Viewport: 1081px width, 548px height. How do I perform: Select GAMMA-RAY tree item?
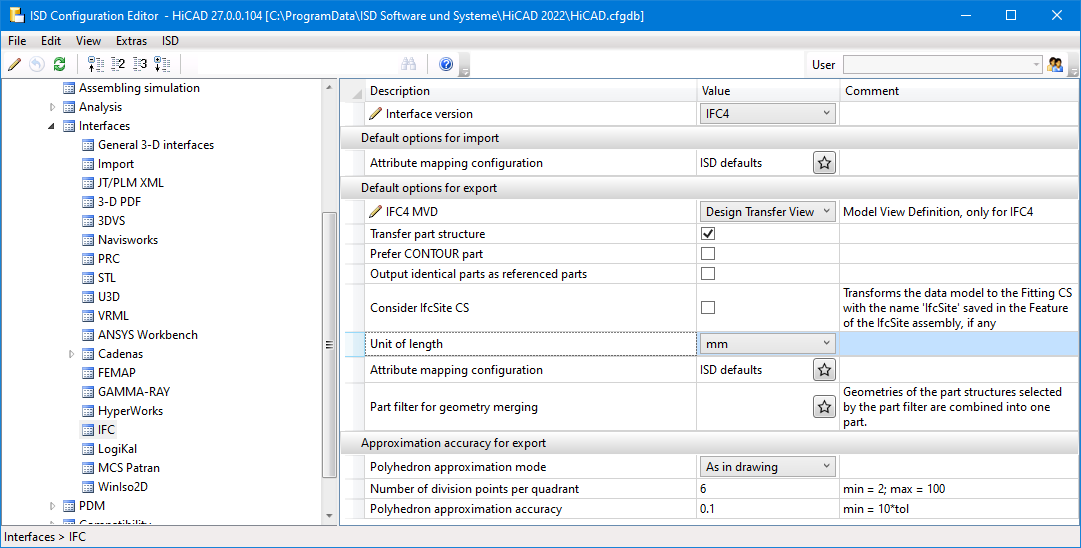134,392
